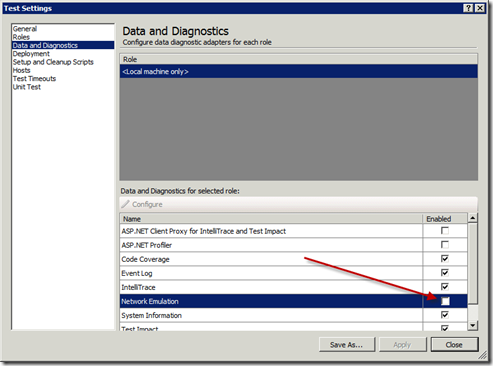Uncheck the IntelliTrace checkbox
The width and height of the screenshot is (493, 366).
(x=445, y=287)
